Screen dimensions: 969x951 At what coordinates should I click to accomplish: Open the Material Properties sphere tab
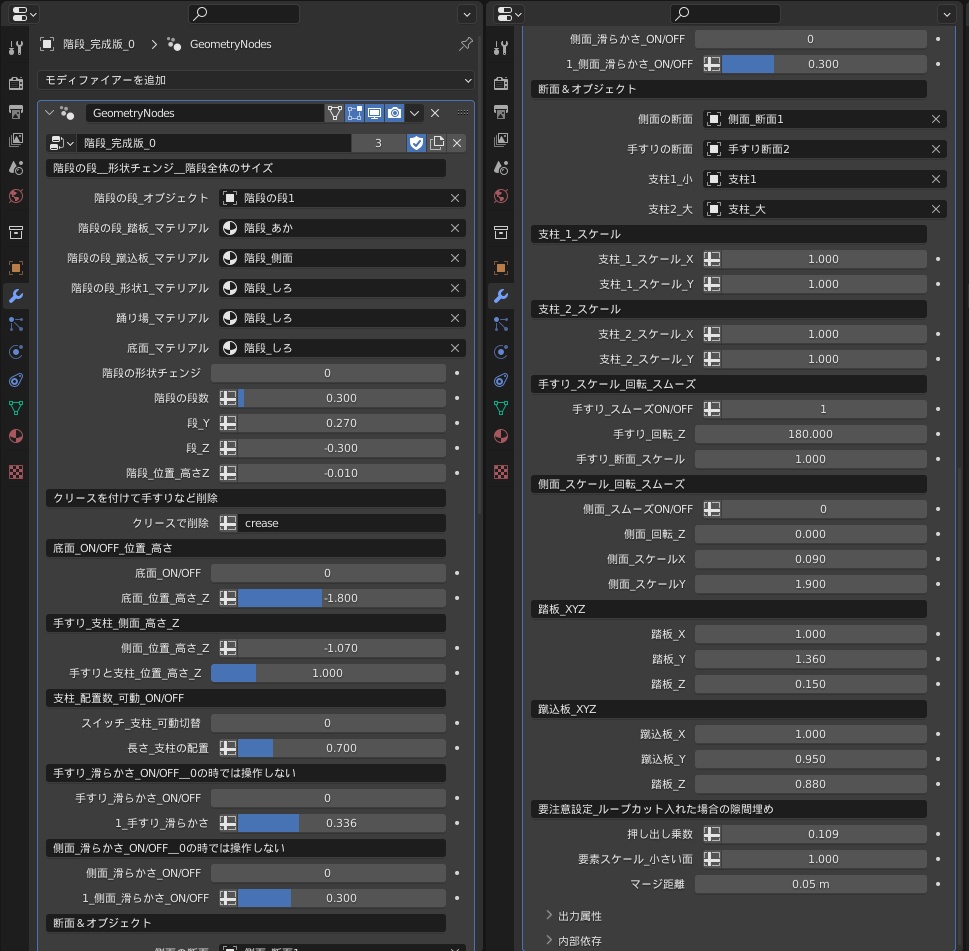pyautogui.click(x=15, y=435)
